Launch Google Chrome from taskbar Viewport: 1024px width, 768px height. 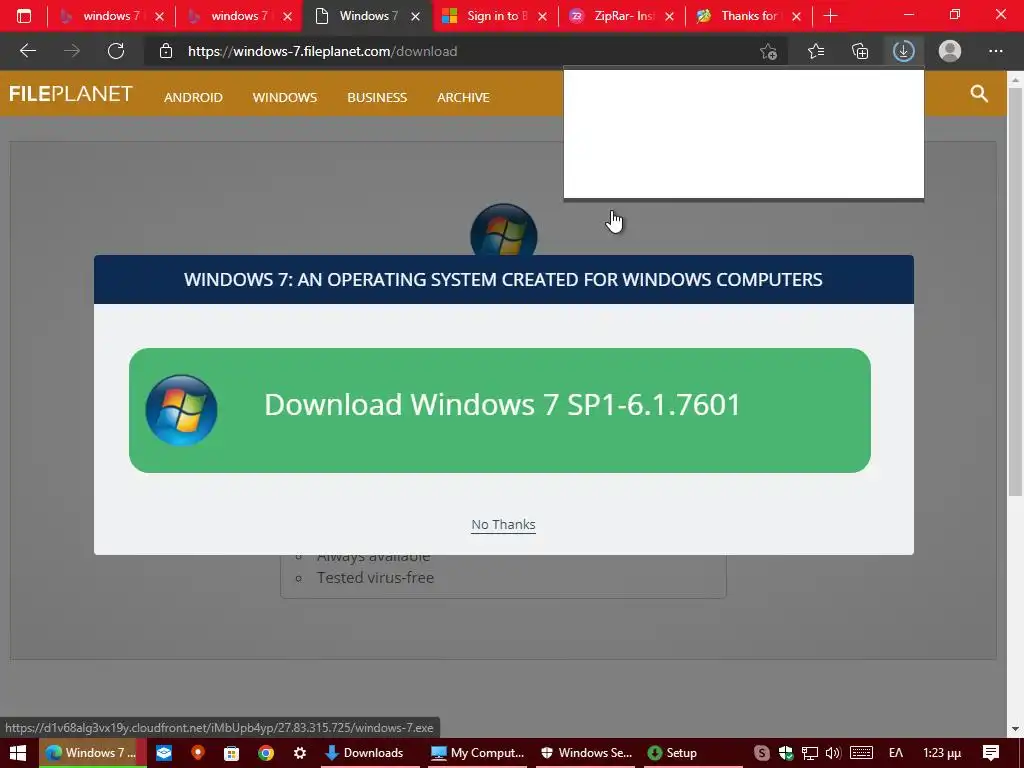(266, 753)
